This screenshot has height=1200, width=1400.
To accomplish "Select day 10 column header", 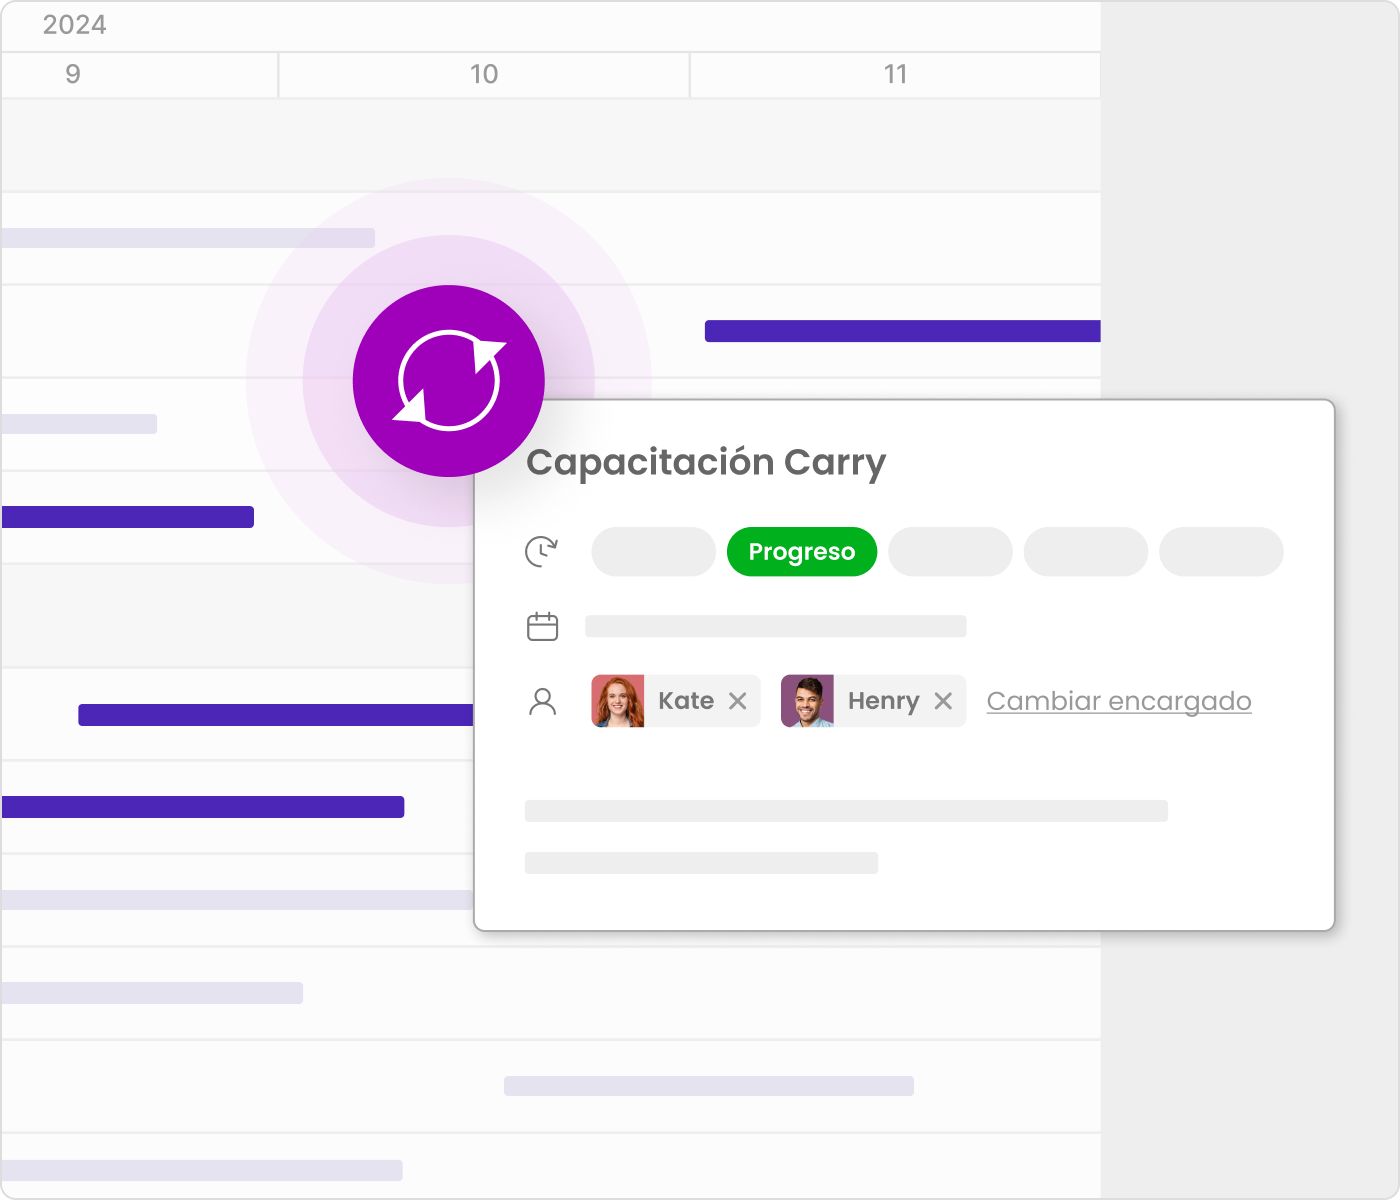I will [x=484, y=75].
